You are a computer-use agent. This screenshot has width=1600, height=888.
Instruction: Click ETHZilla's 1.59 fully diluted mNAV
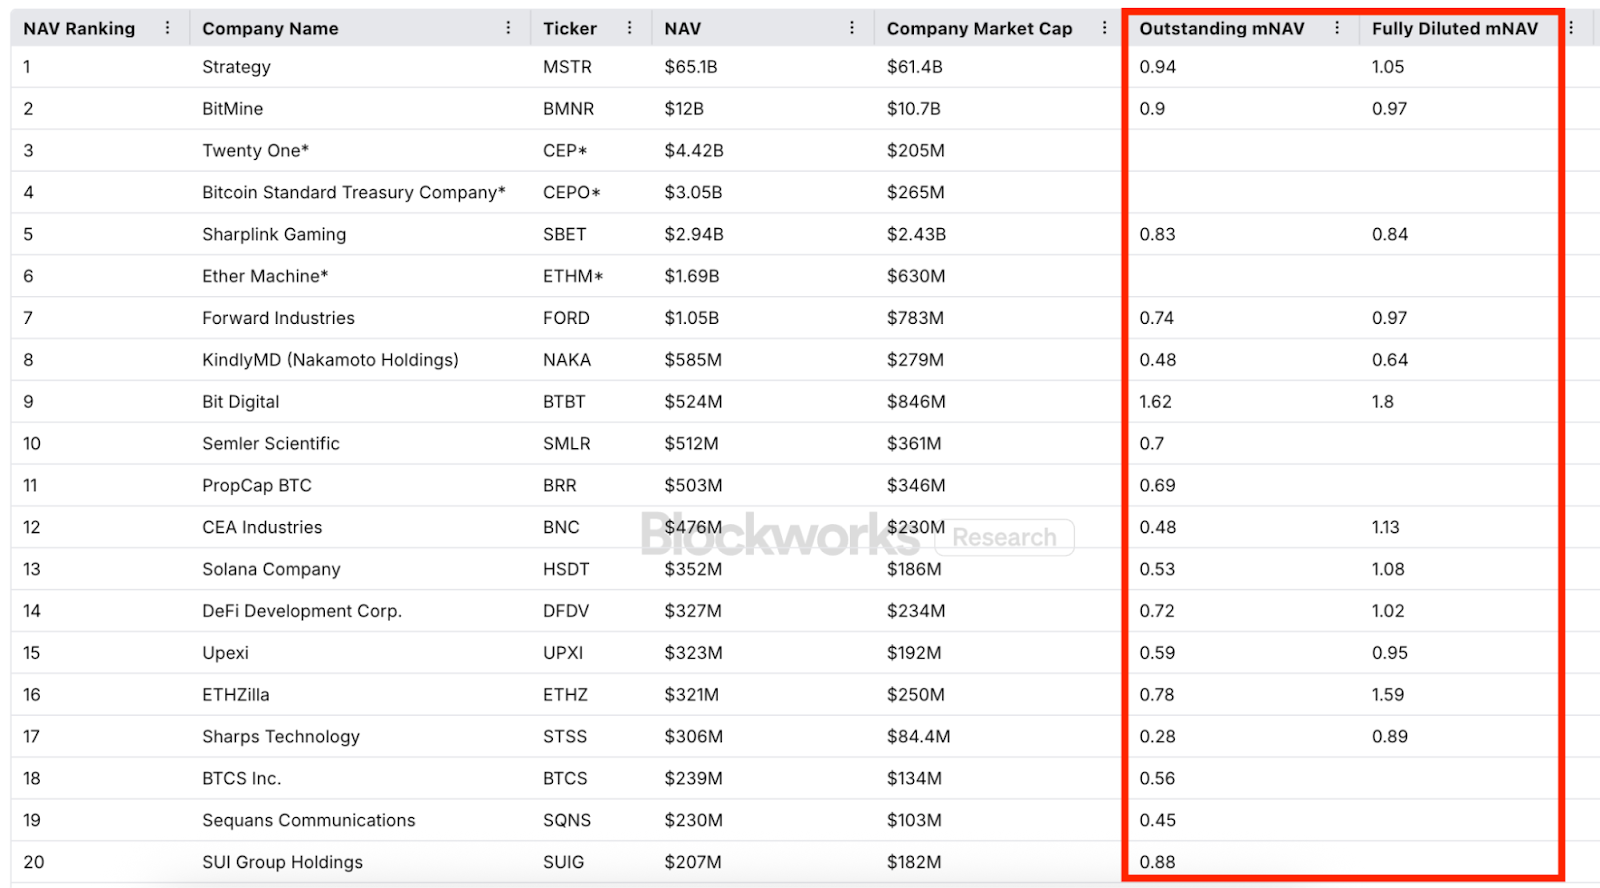tap(1388, 695)
